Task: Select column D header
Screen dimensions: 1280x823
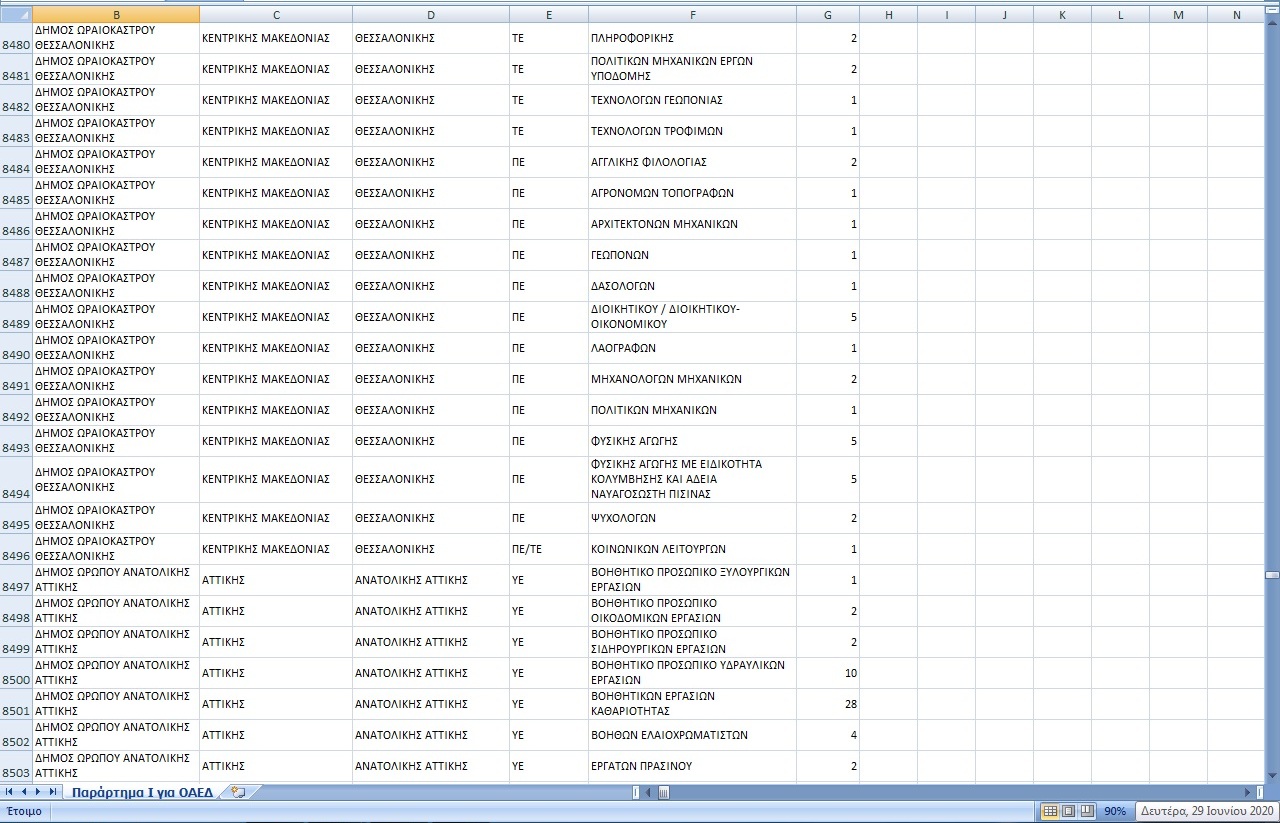Action: [x=431, y=15]
